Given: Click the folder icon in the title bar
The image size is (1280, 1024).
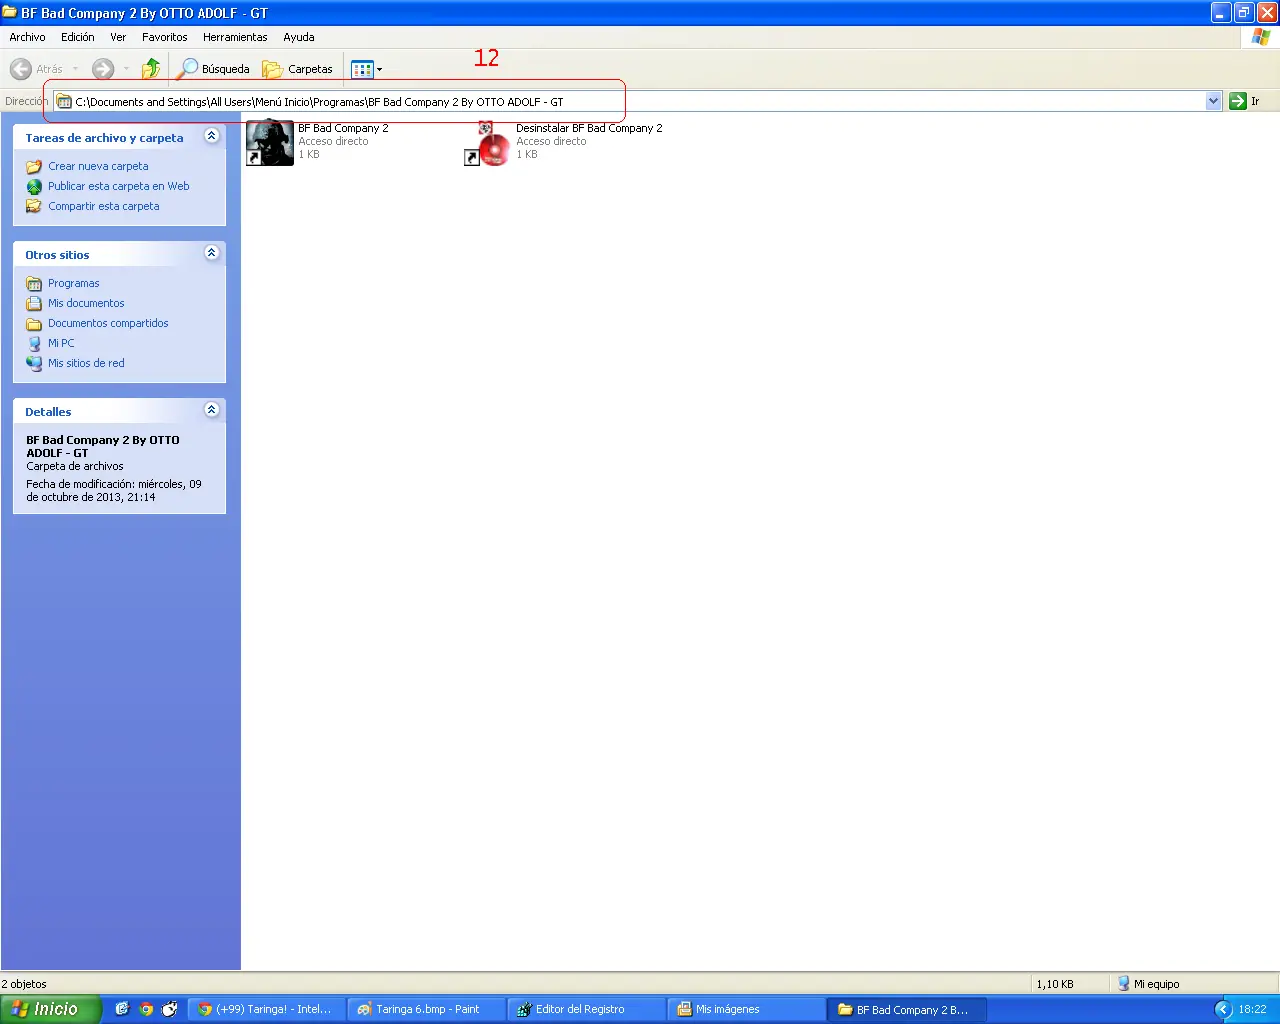Looking at the screenshot, I should pyautogui.click(x=10, y=13).
